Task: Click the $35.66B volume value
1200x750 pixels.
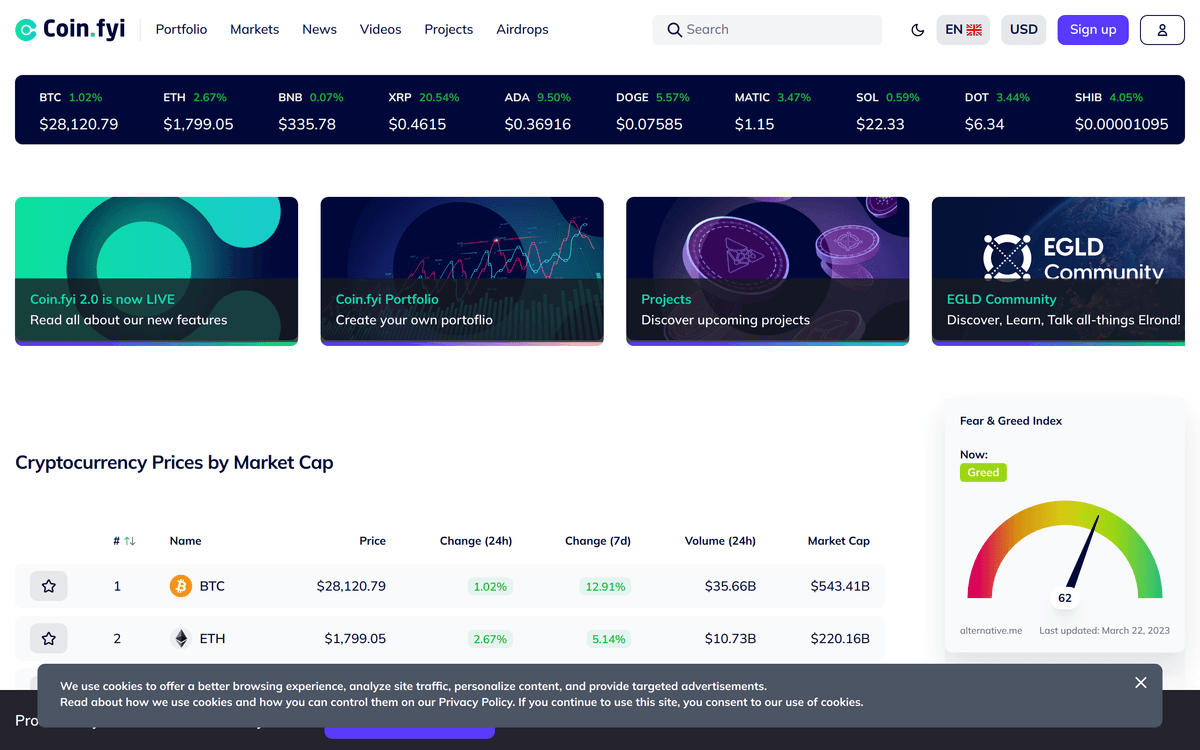Action: coord(730,586)
